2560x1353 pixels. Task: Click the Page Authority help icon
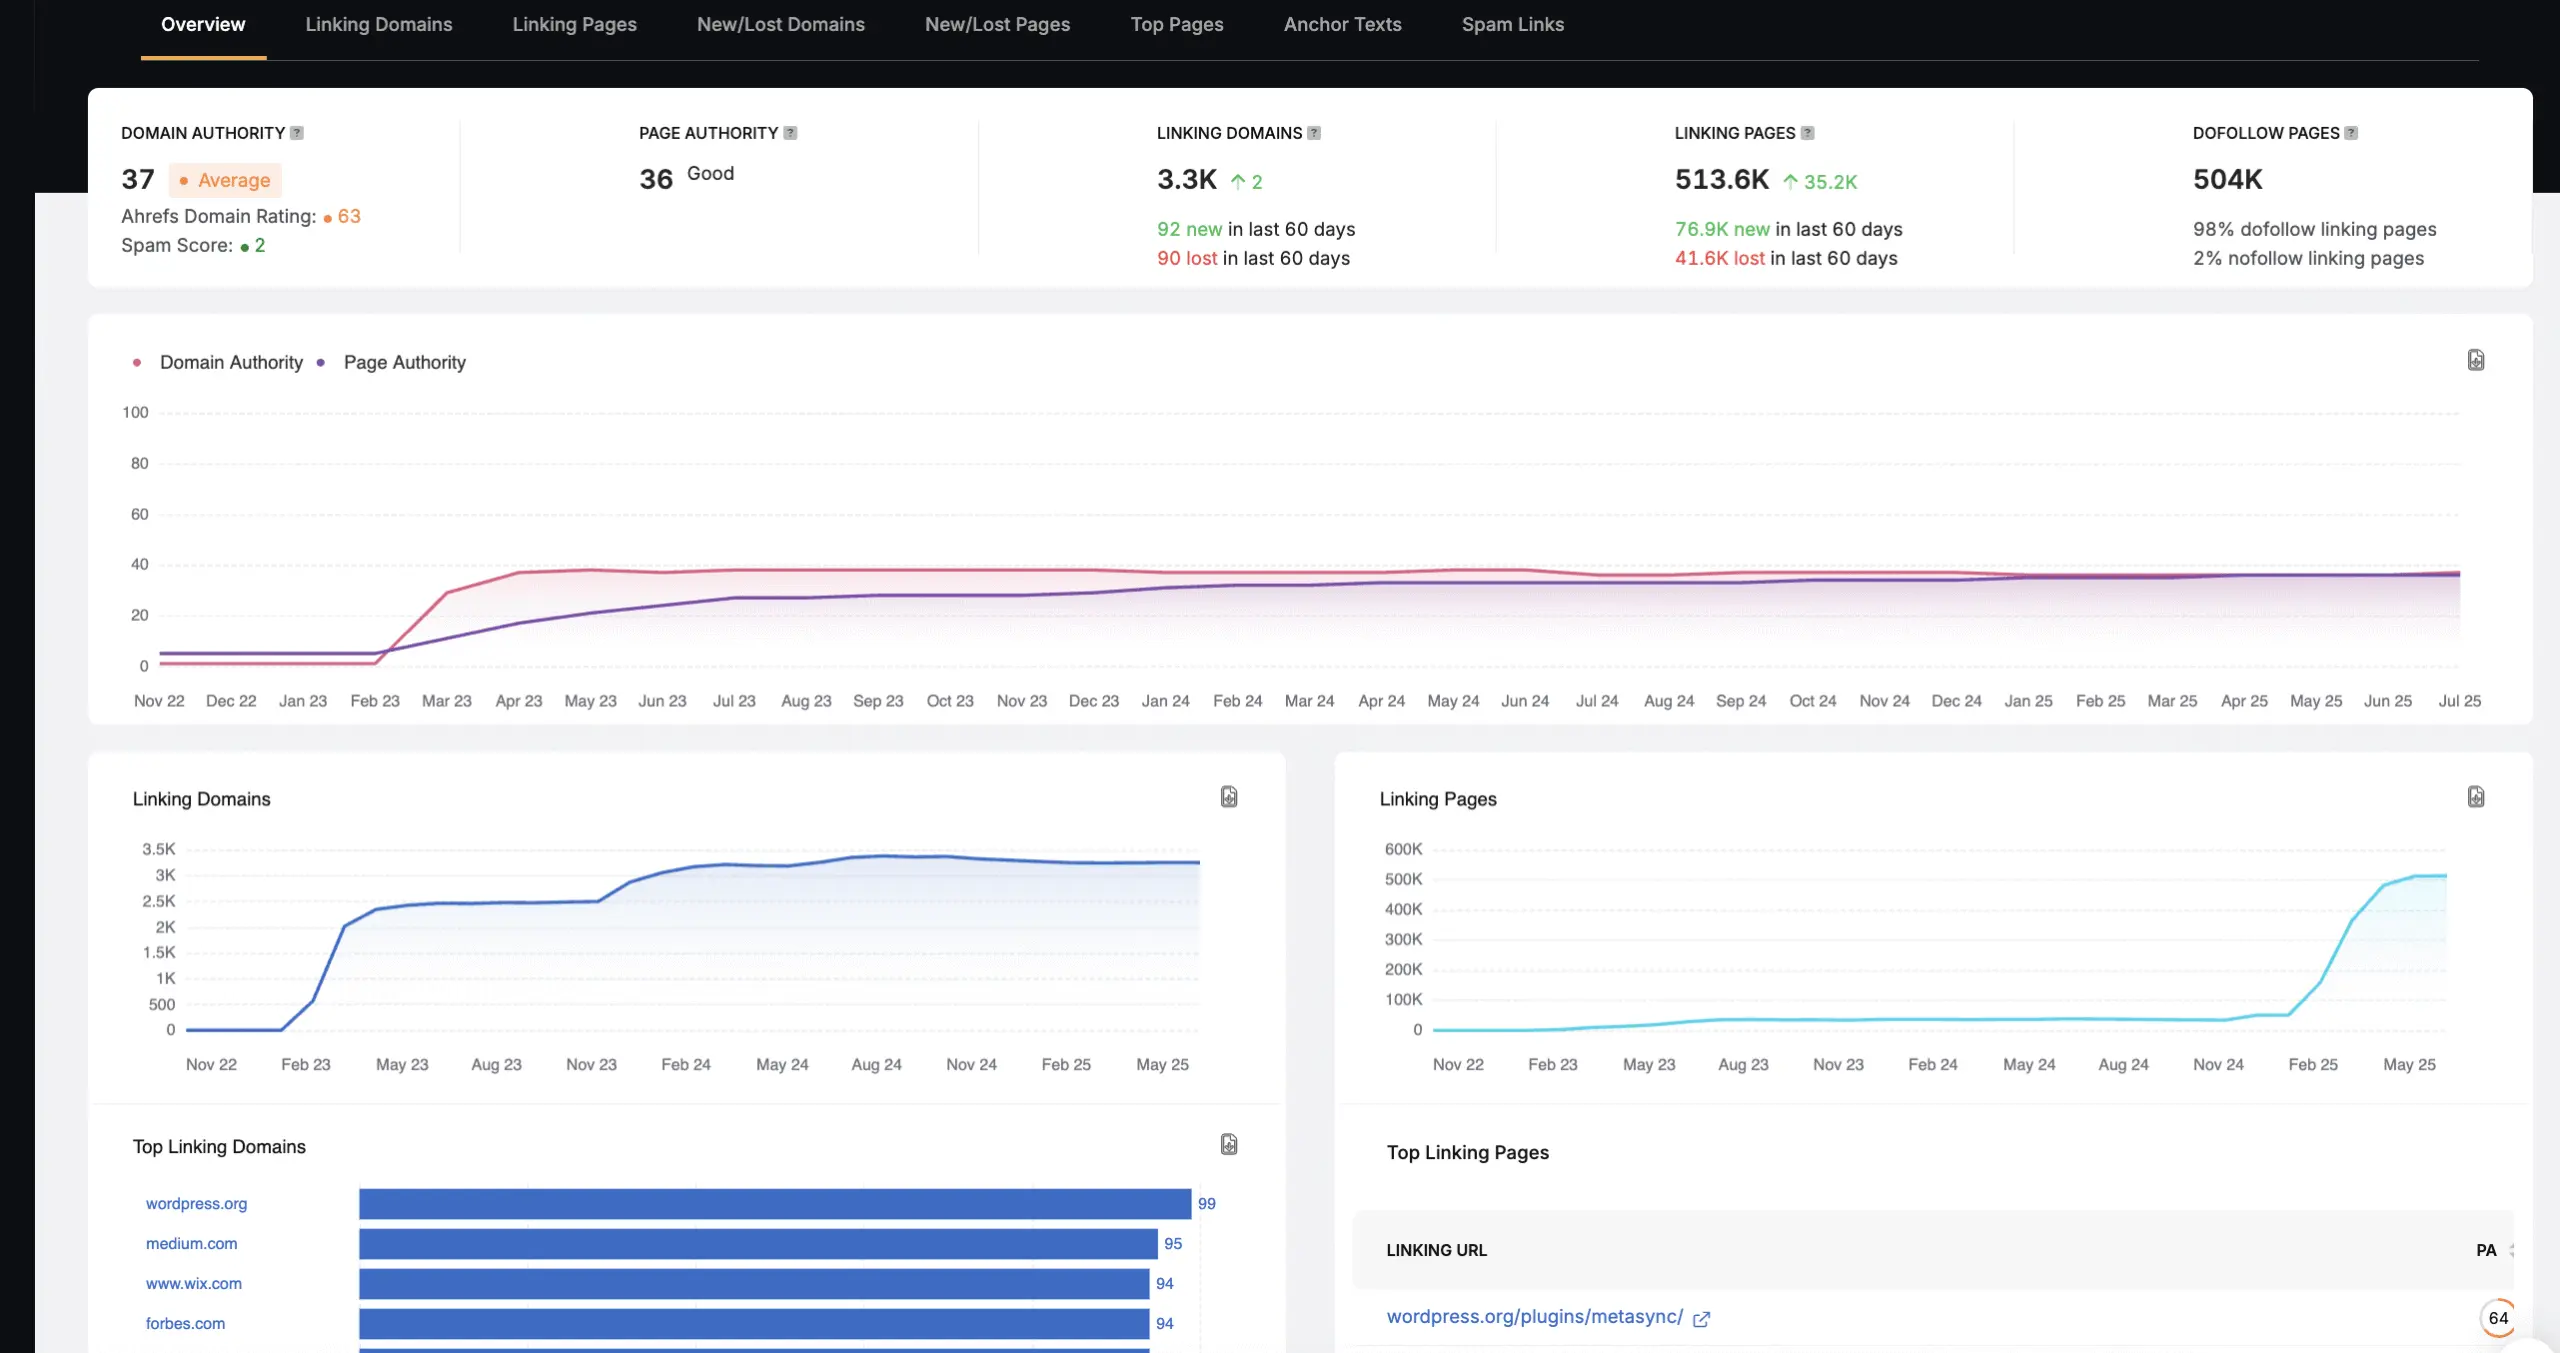790,133
